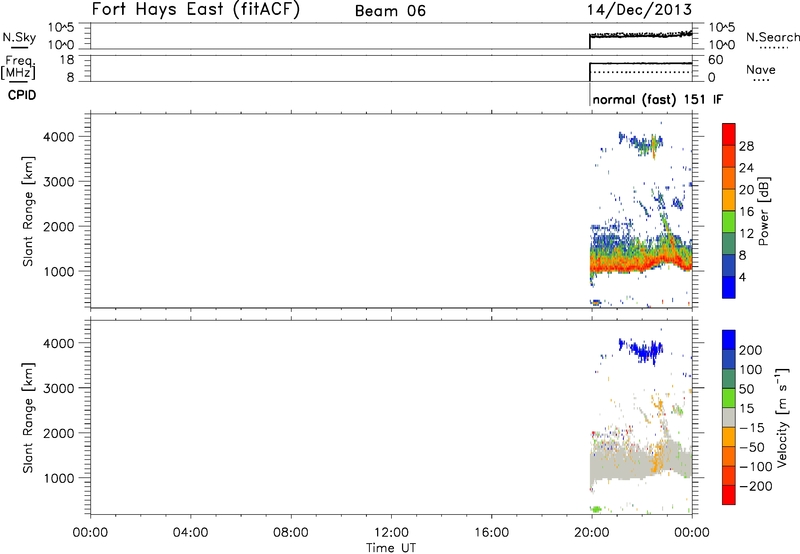Click the "16:00" time axis label
The width and height of the screenshot is (800, 554).
tap(491, 533)
